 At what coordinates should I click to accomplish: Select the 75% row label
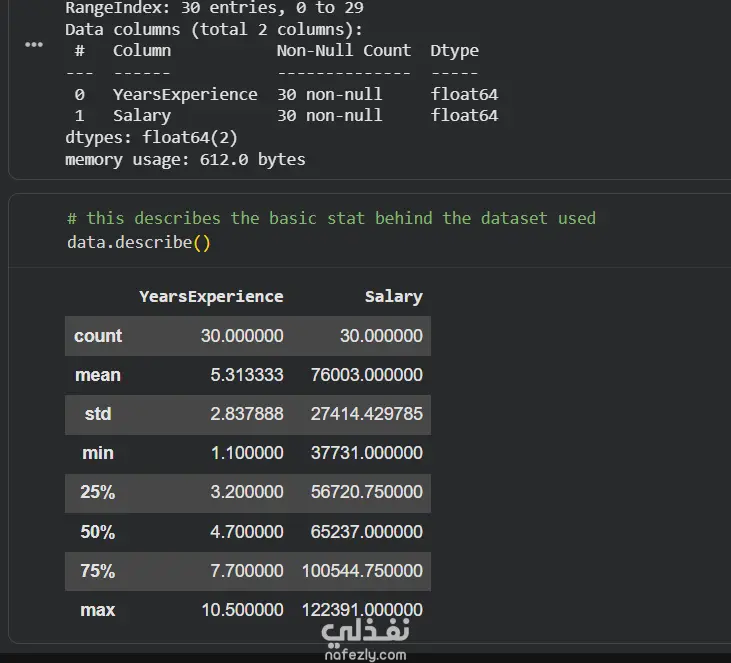(x=98, y=571)
